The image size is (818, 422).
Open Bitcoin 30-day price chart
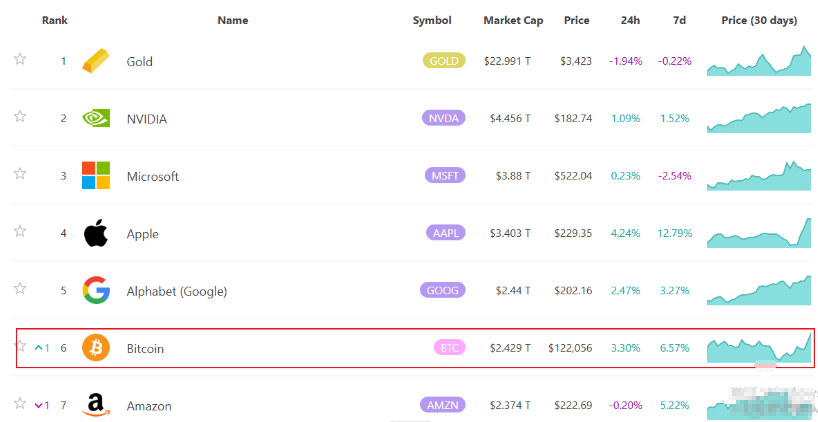coord(759,347)
